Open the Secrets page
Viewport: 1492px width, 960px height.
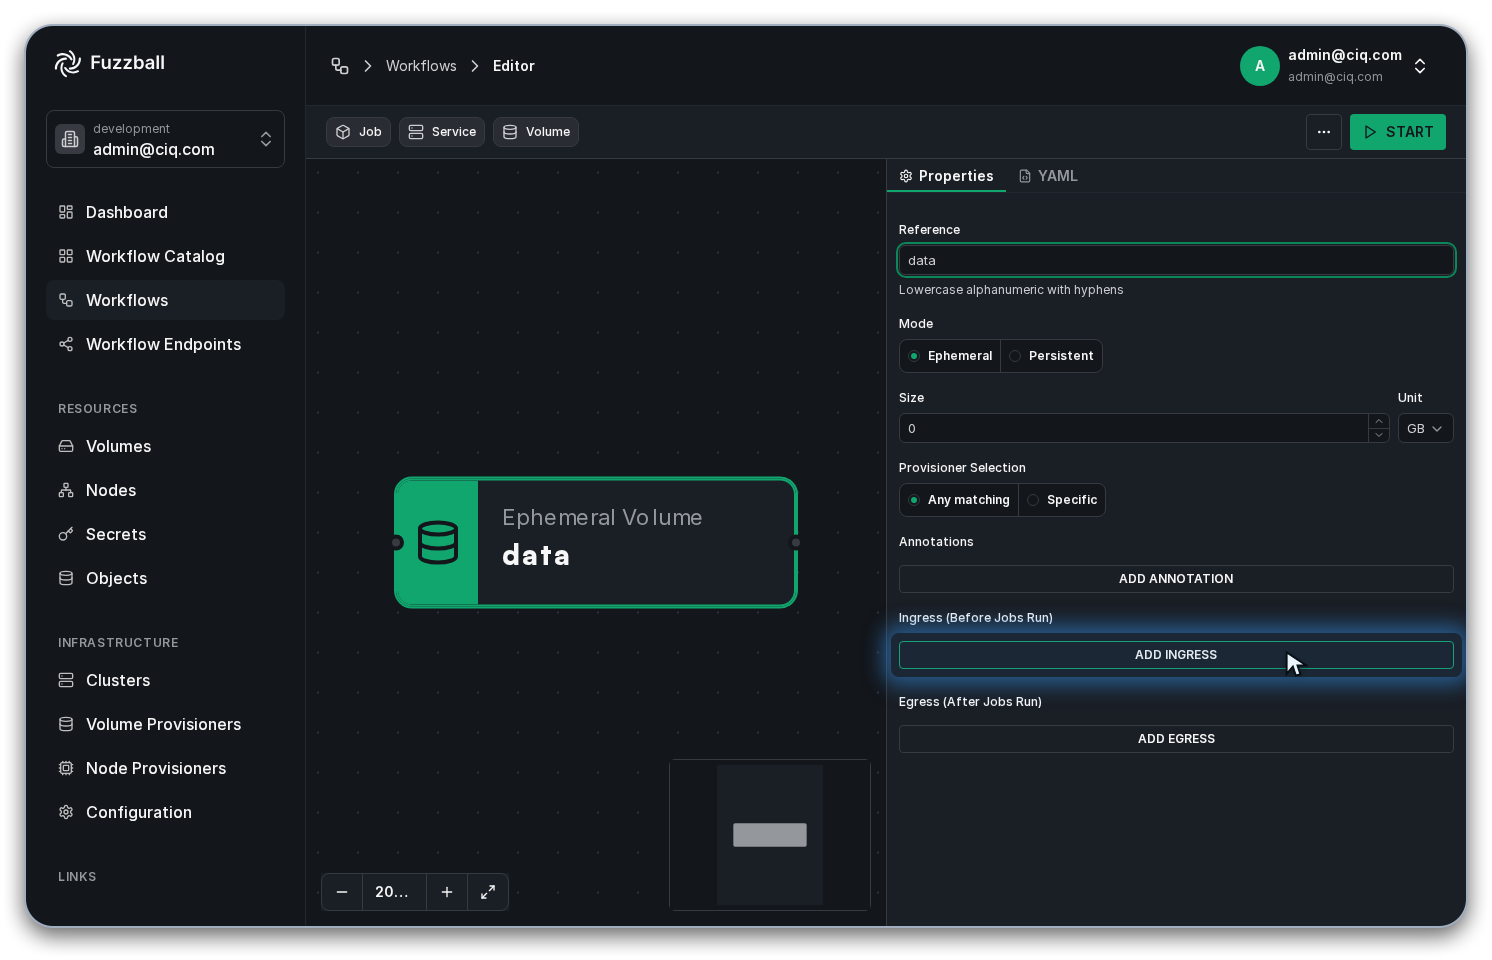click(x=165, y=534)
